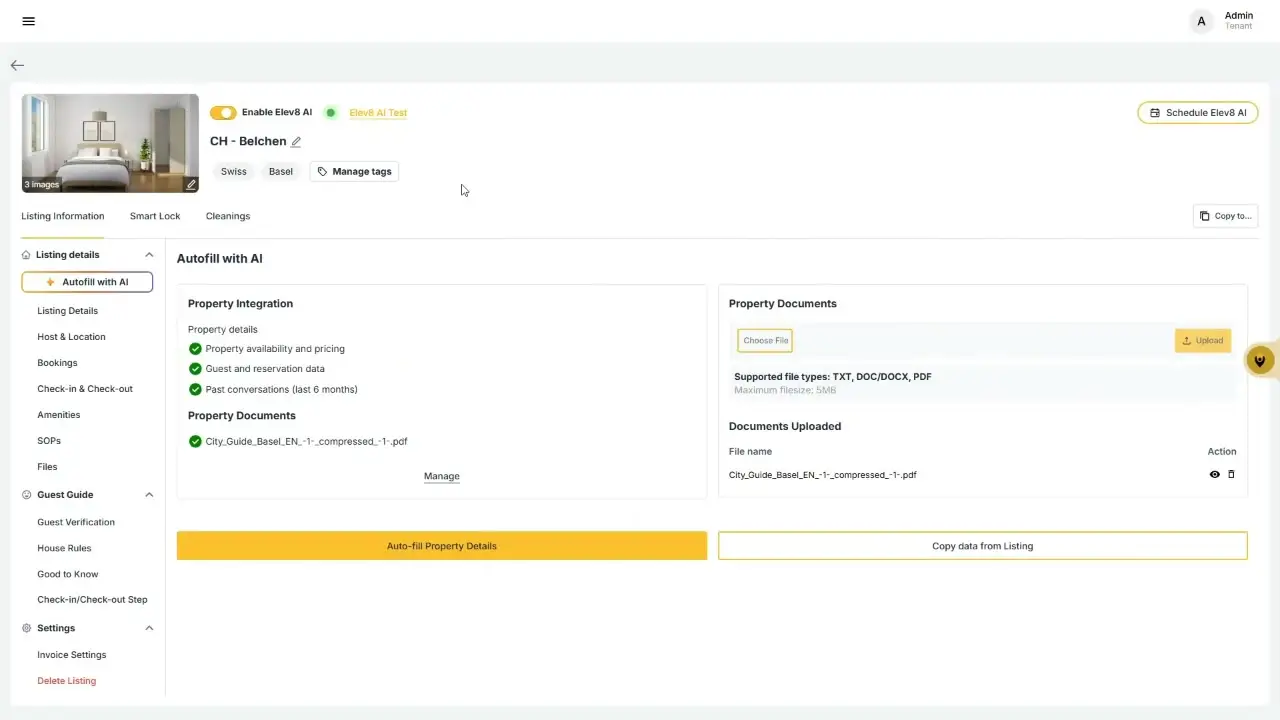Edit the CH - Belchen listing name pencil

pos(296,142)
